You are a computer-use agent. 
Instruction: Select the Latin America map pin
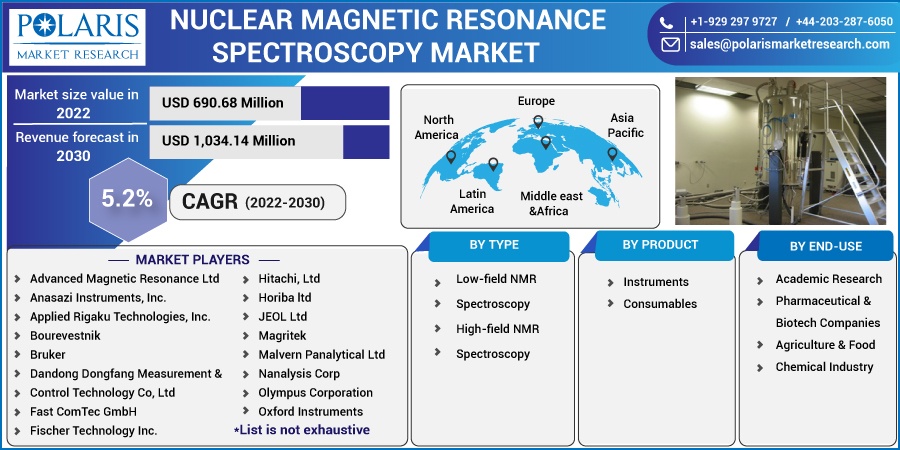(x=493, y=164)
